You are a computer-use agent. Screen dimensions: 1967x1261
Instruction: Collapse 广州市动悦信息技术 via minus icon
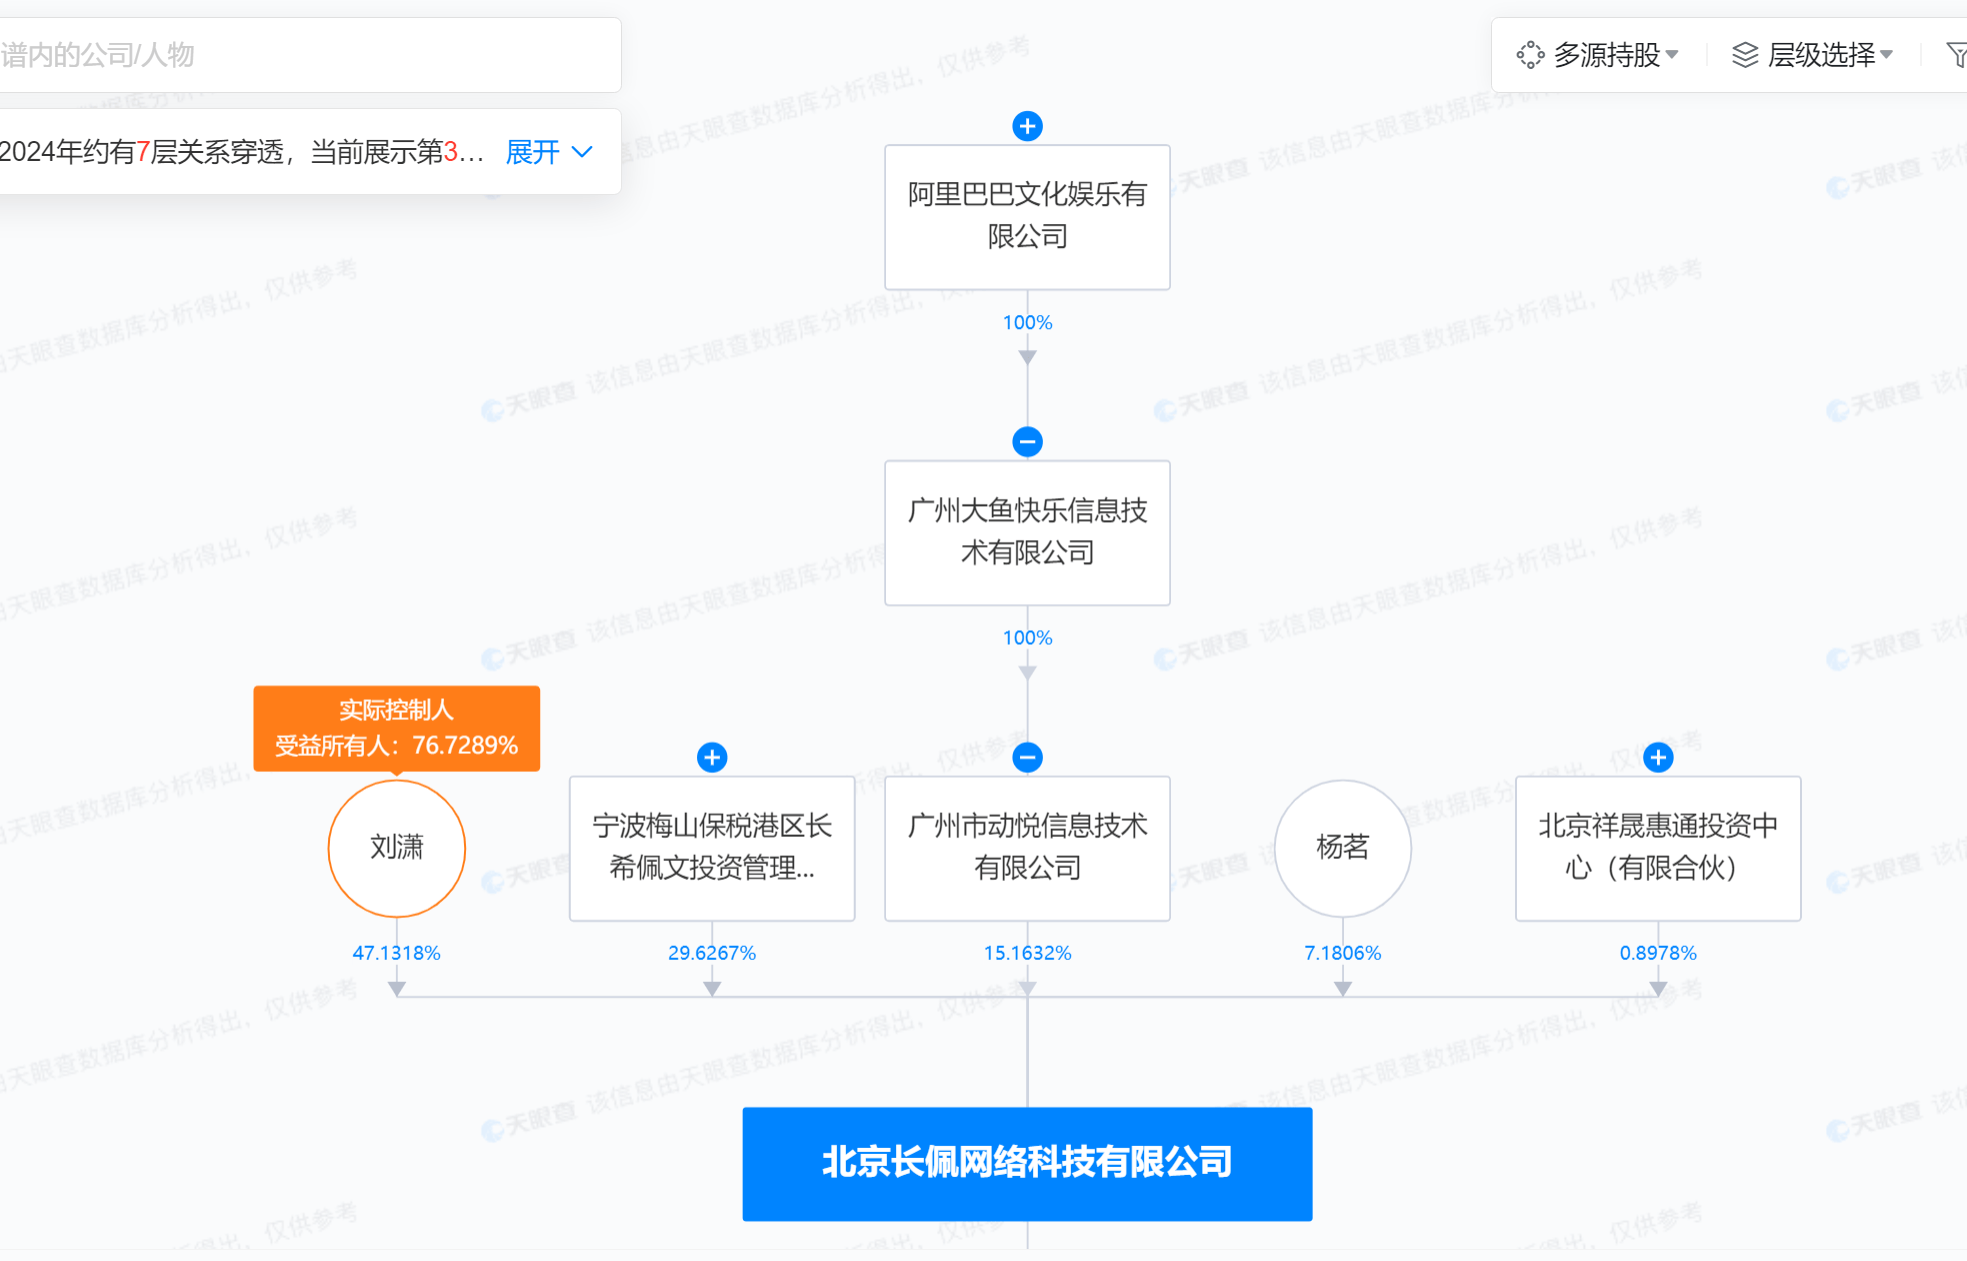(1027, 757)
